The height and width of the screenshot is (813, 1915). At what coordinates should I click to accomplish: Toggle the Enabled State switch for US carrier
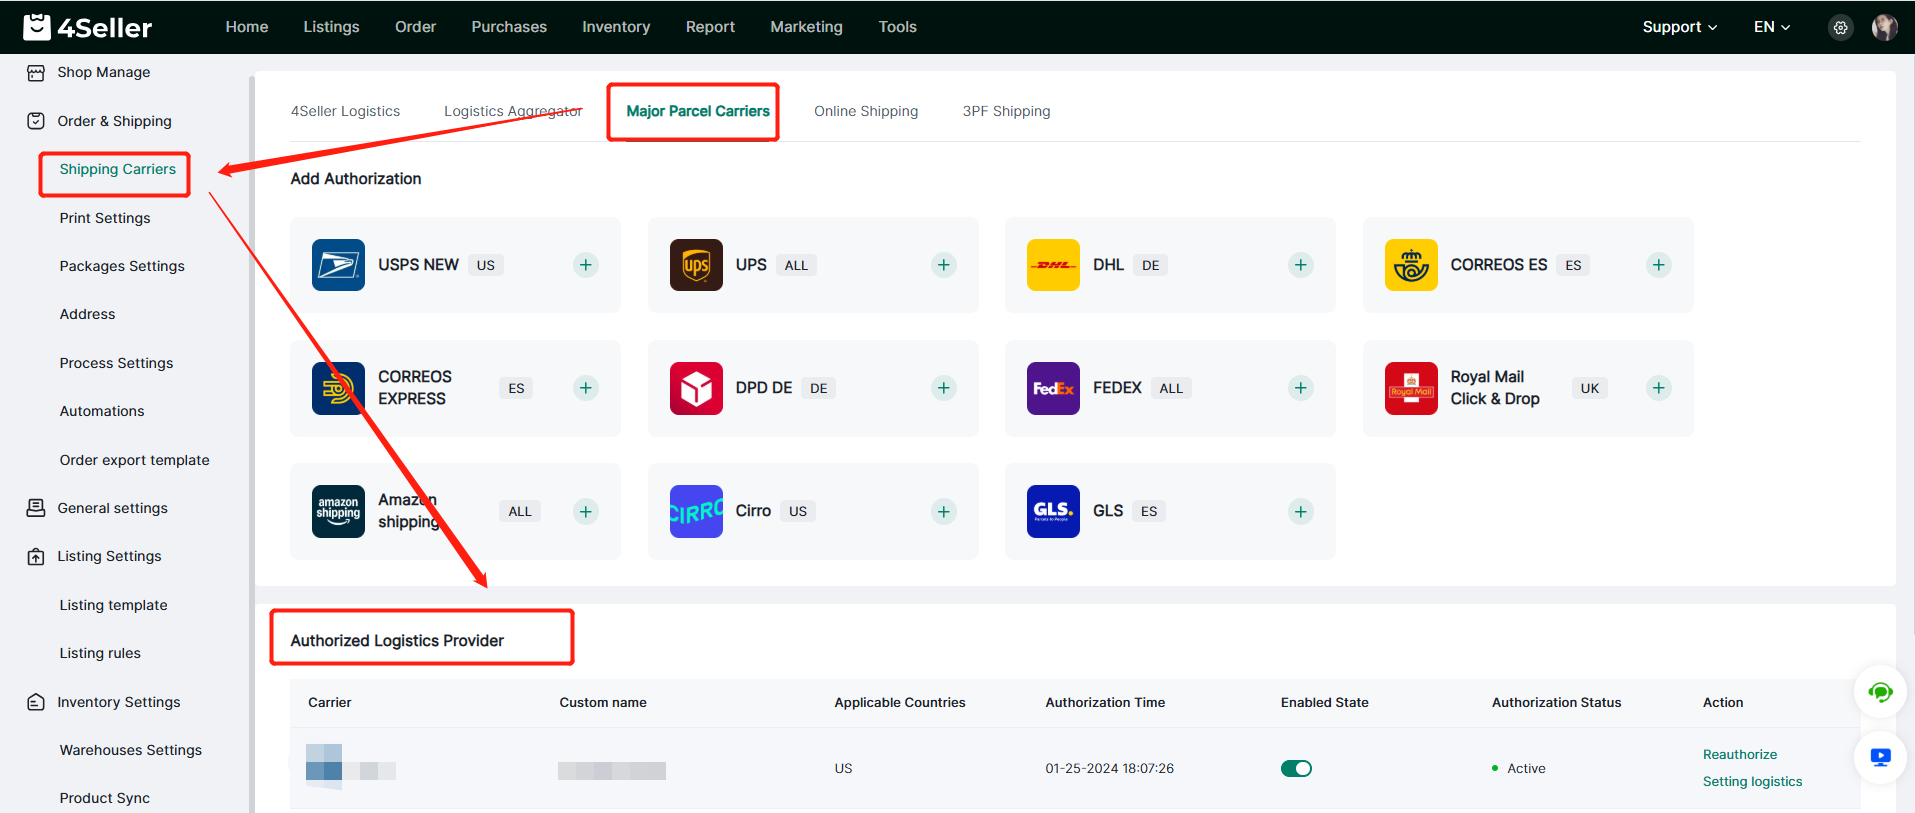pos(1296,768)
